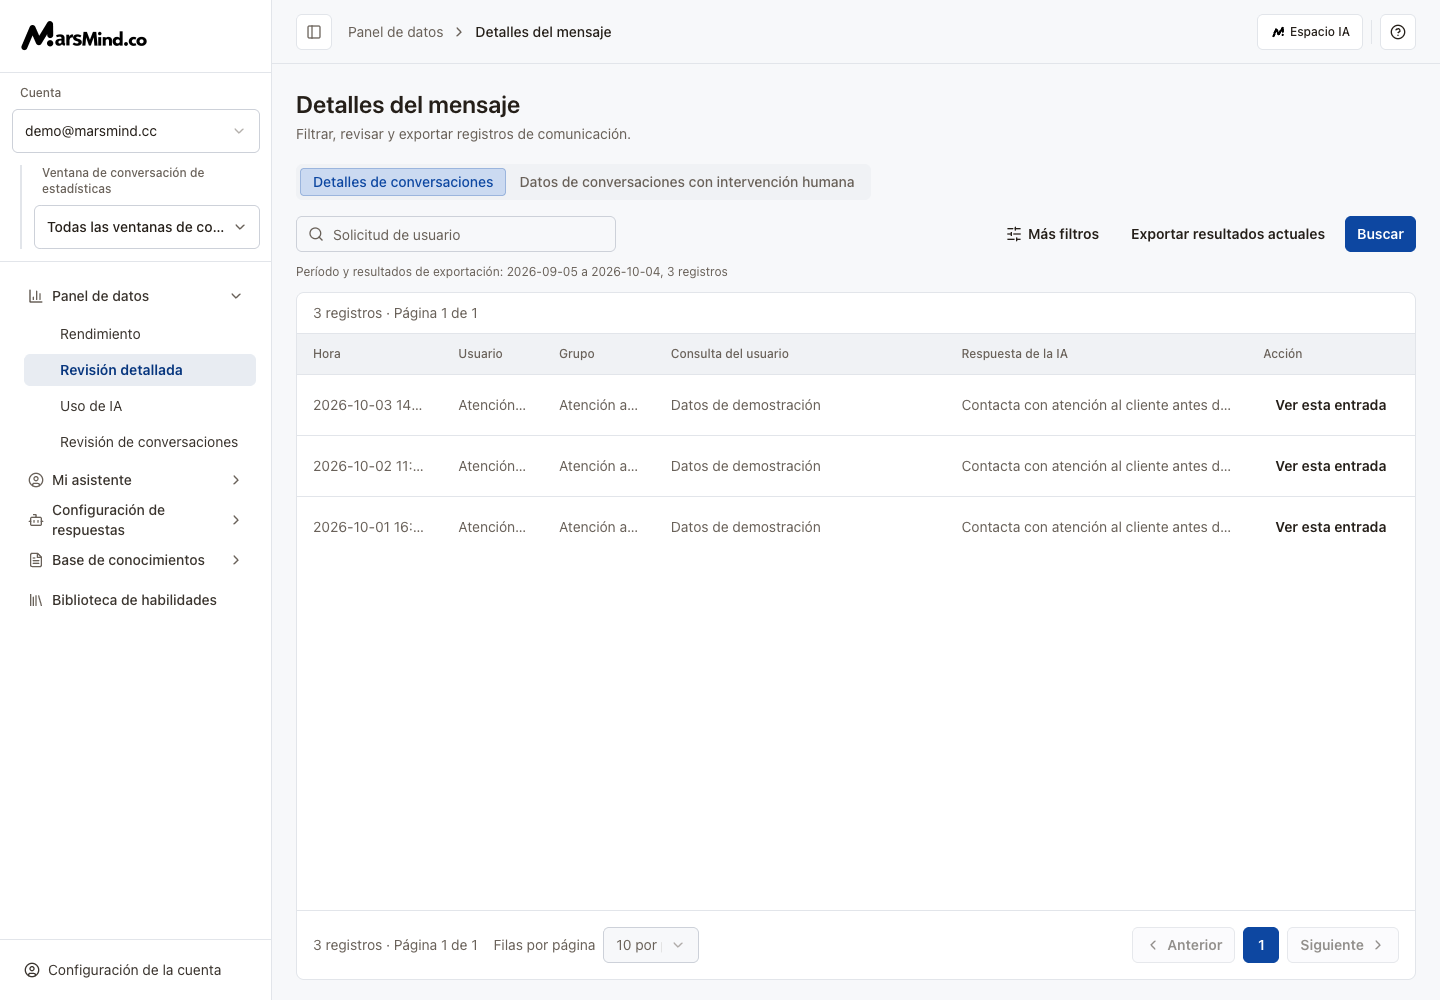Toggle the sidebar panel icon
1440x1000 pixels.
point(314,32)
